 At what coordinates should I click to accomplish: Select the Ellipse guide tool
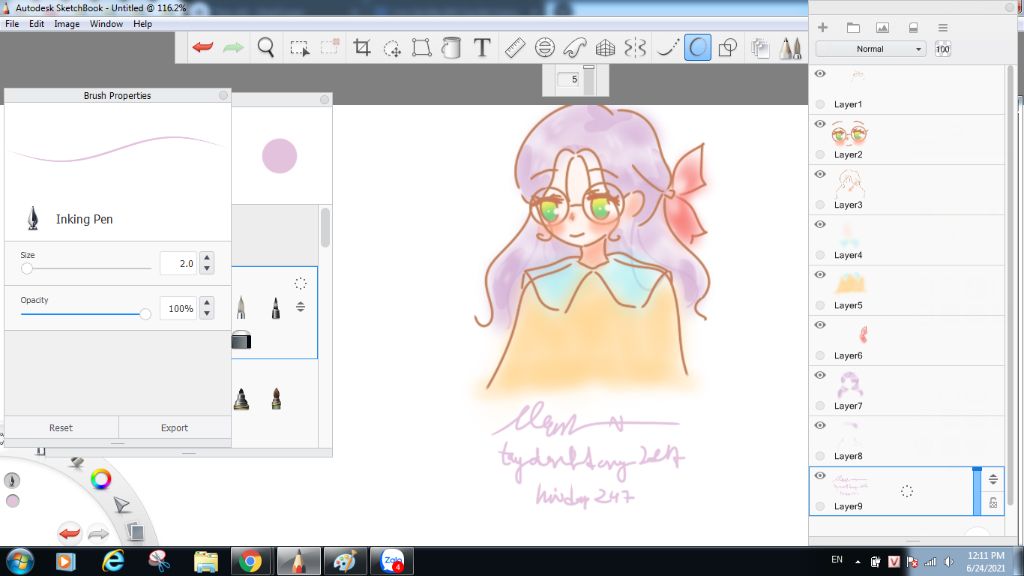tap(545, 47)
